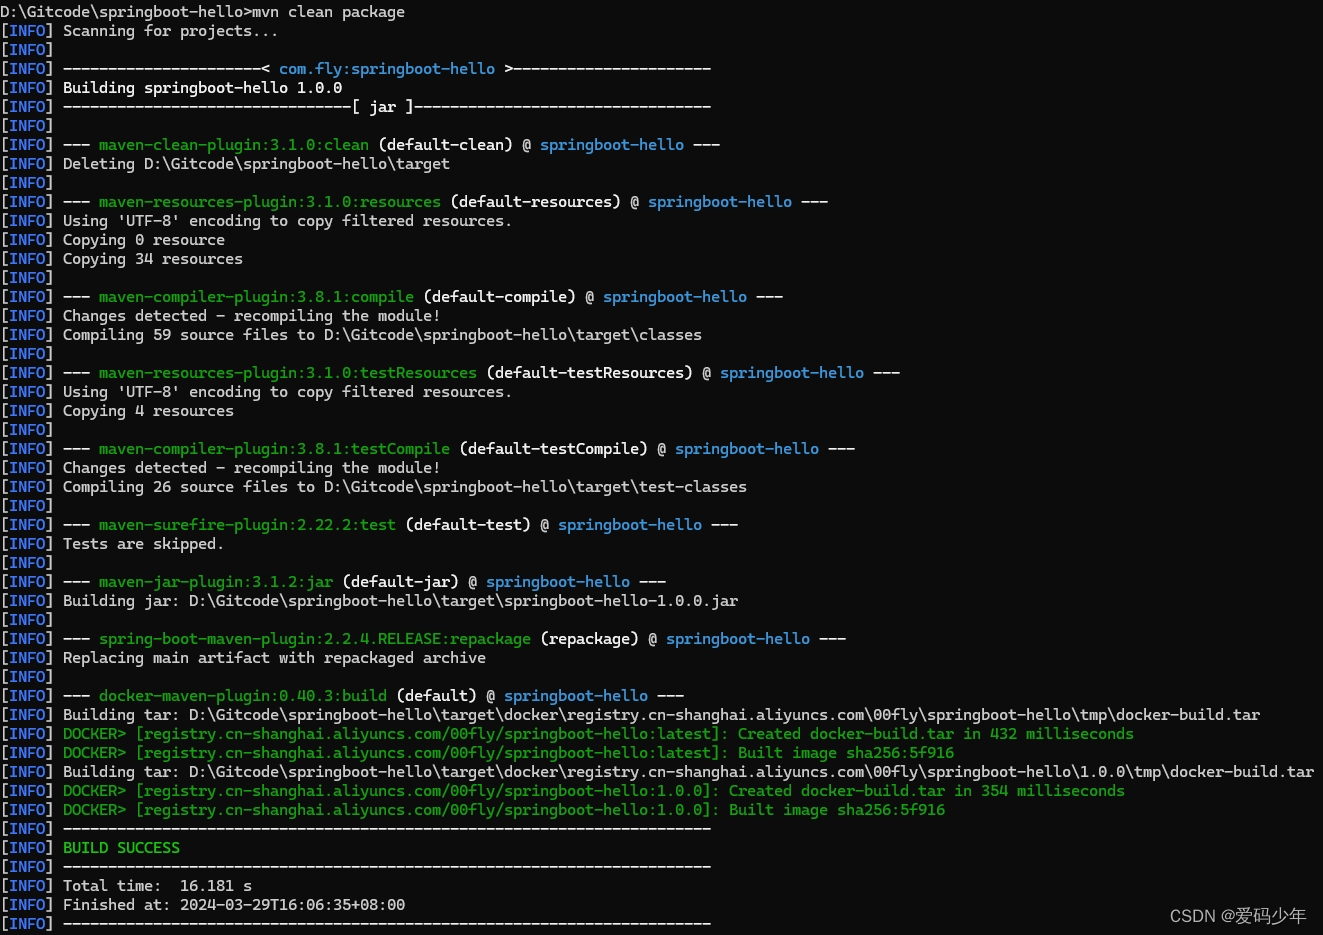Image resolution: width=1323 pixels, height=935 pixels.
Task: Click the 'Copying 4 resources' line
Action: click(148, 411)
